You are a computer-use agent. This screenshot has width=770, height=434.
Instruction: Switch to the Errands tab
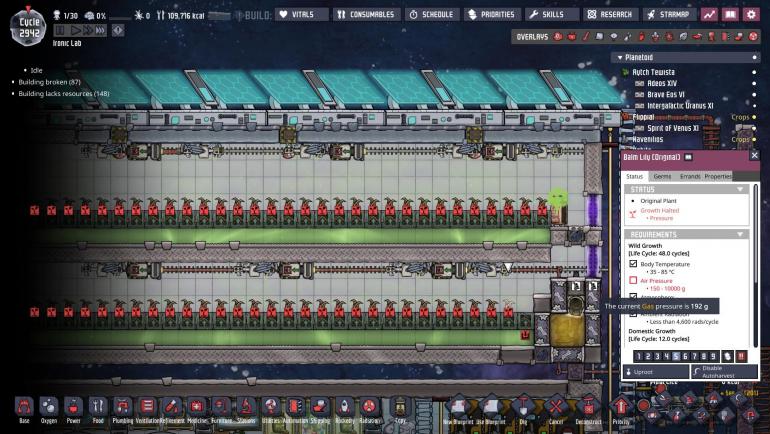pos(690,176)
